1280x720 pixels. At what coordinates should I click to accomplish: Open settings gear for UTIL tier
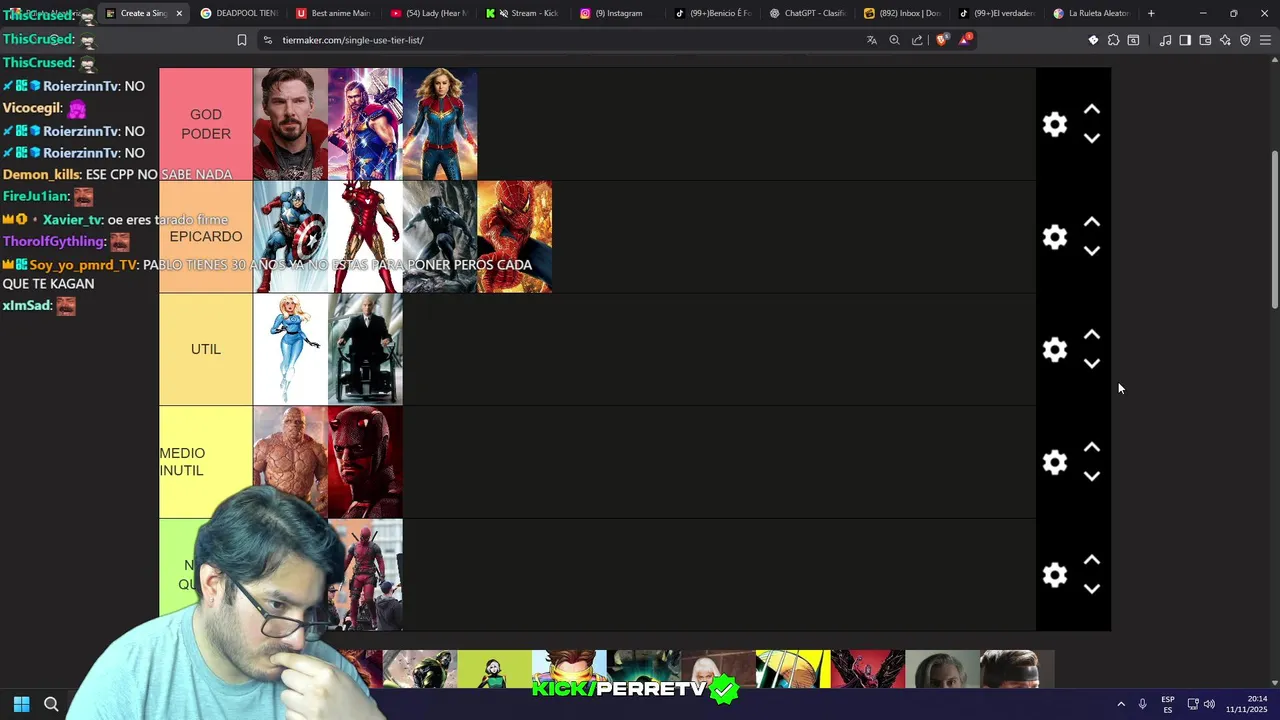tap(1055, 349)
